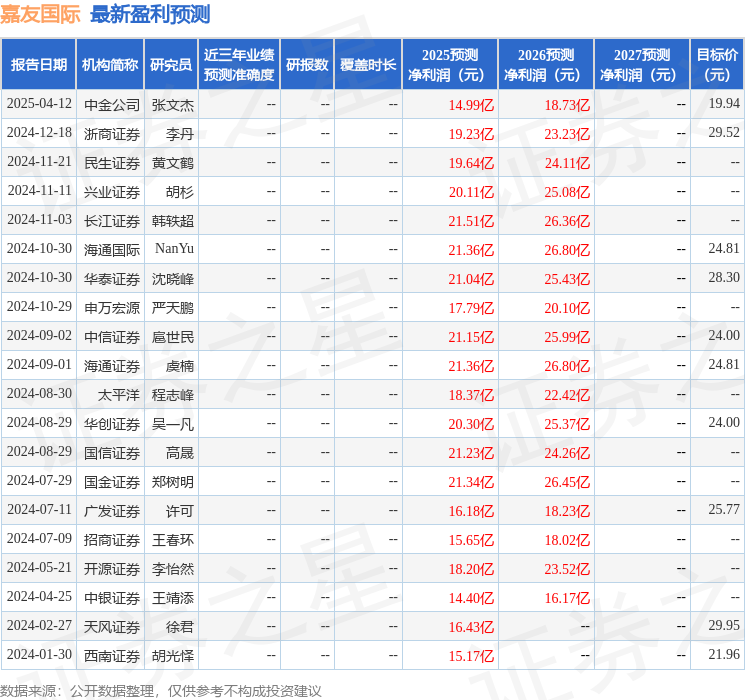Click target price 19.94
The width and height of the screenshot is (745, 700).
[724, 104]
